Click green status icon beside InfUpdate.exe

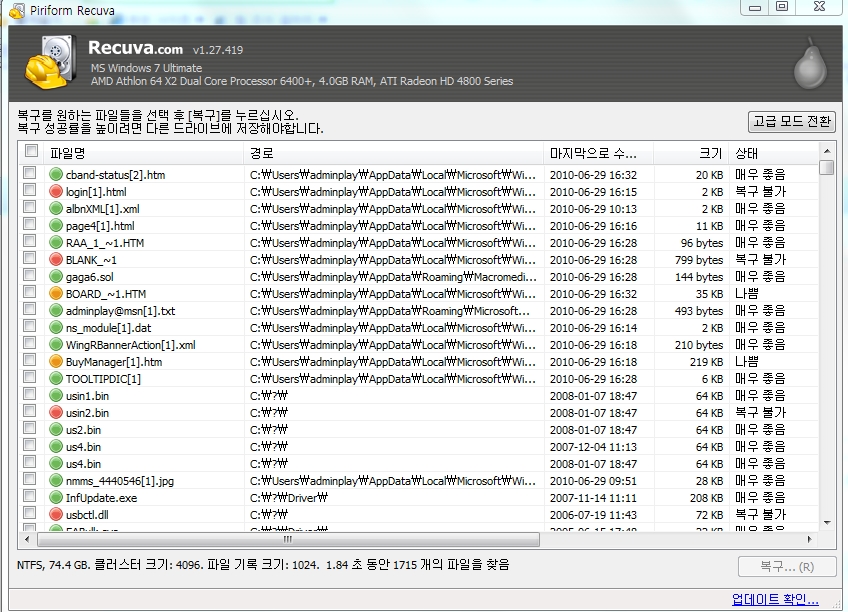coord(56,498)
